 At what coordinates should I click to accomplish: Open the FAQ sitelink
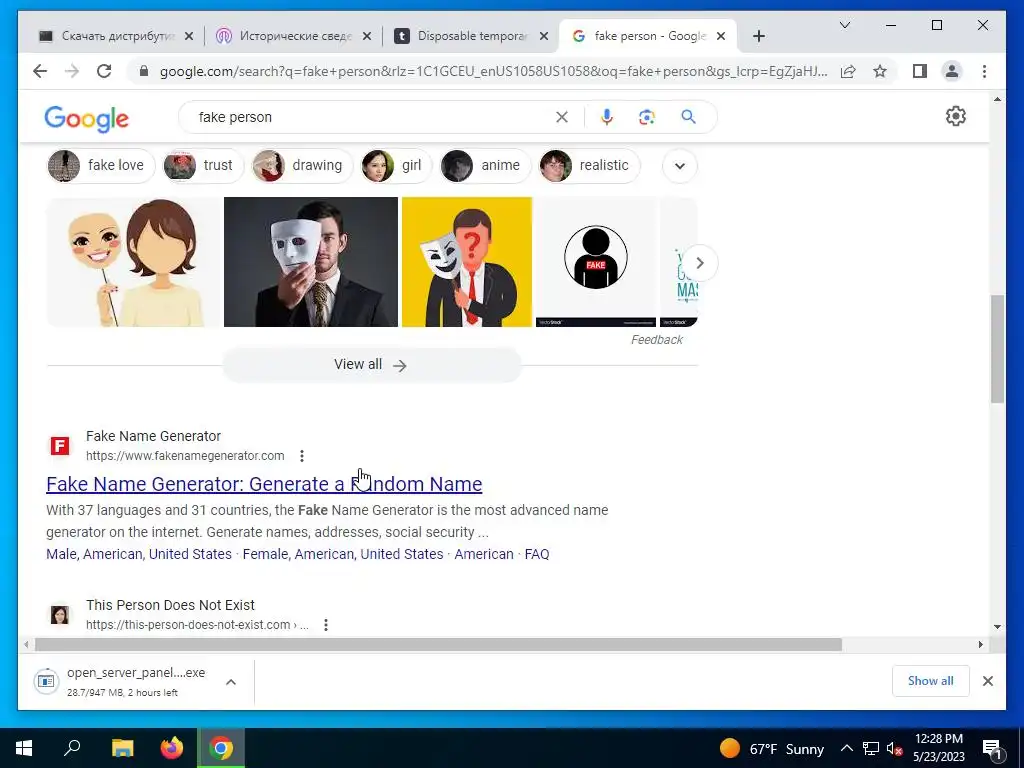pyautogui.click(x=537, y=554)
